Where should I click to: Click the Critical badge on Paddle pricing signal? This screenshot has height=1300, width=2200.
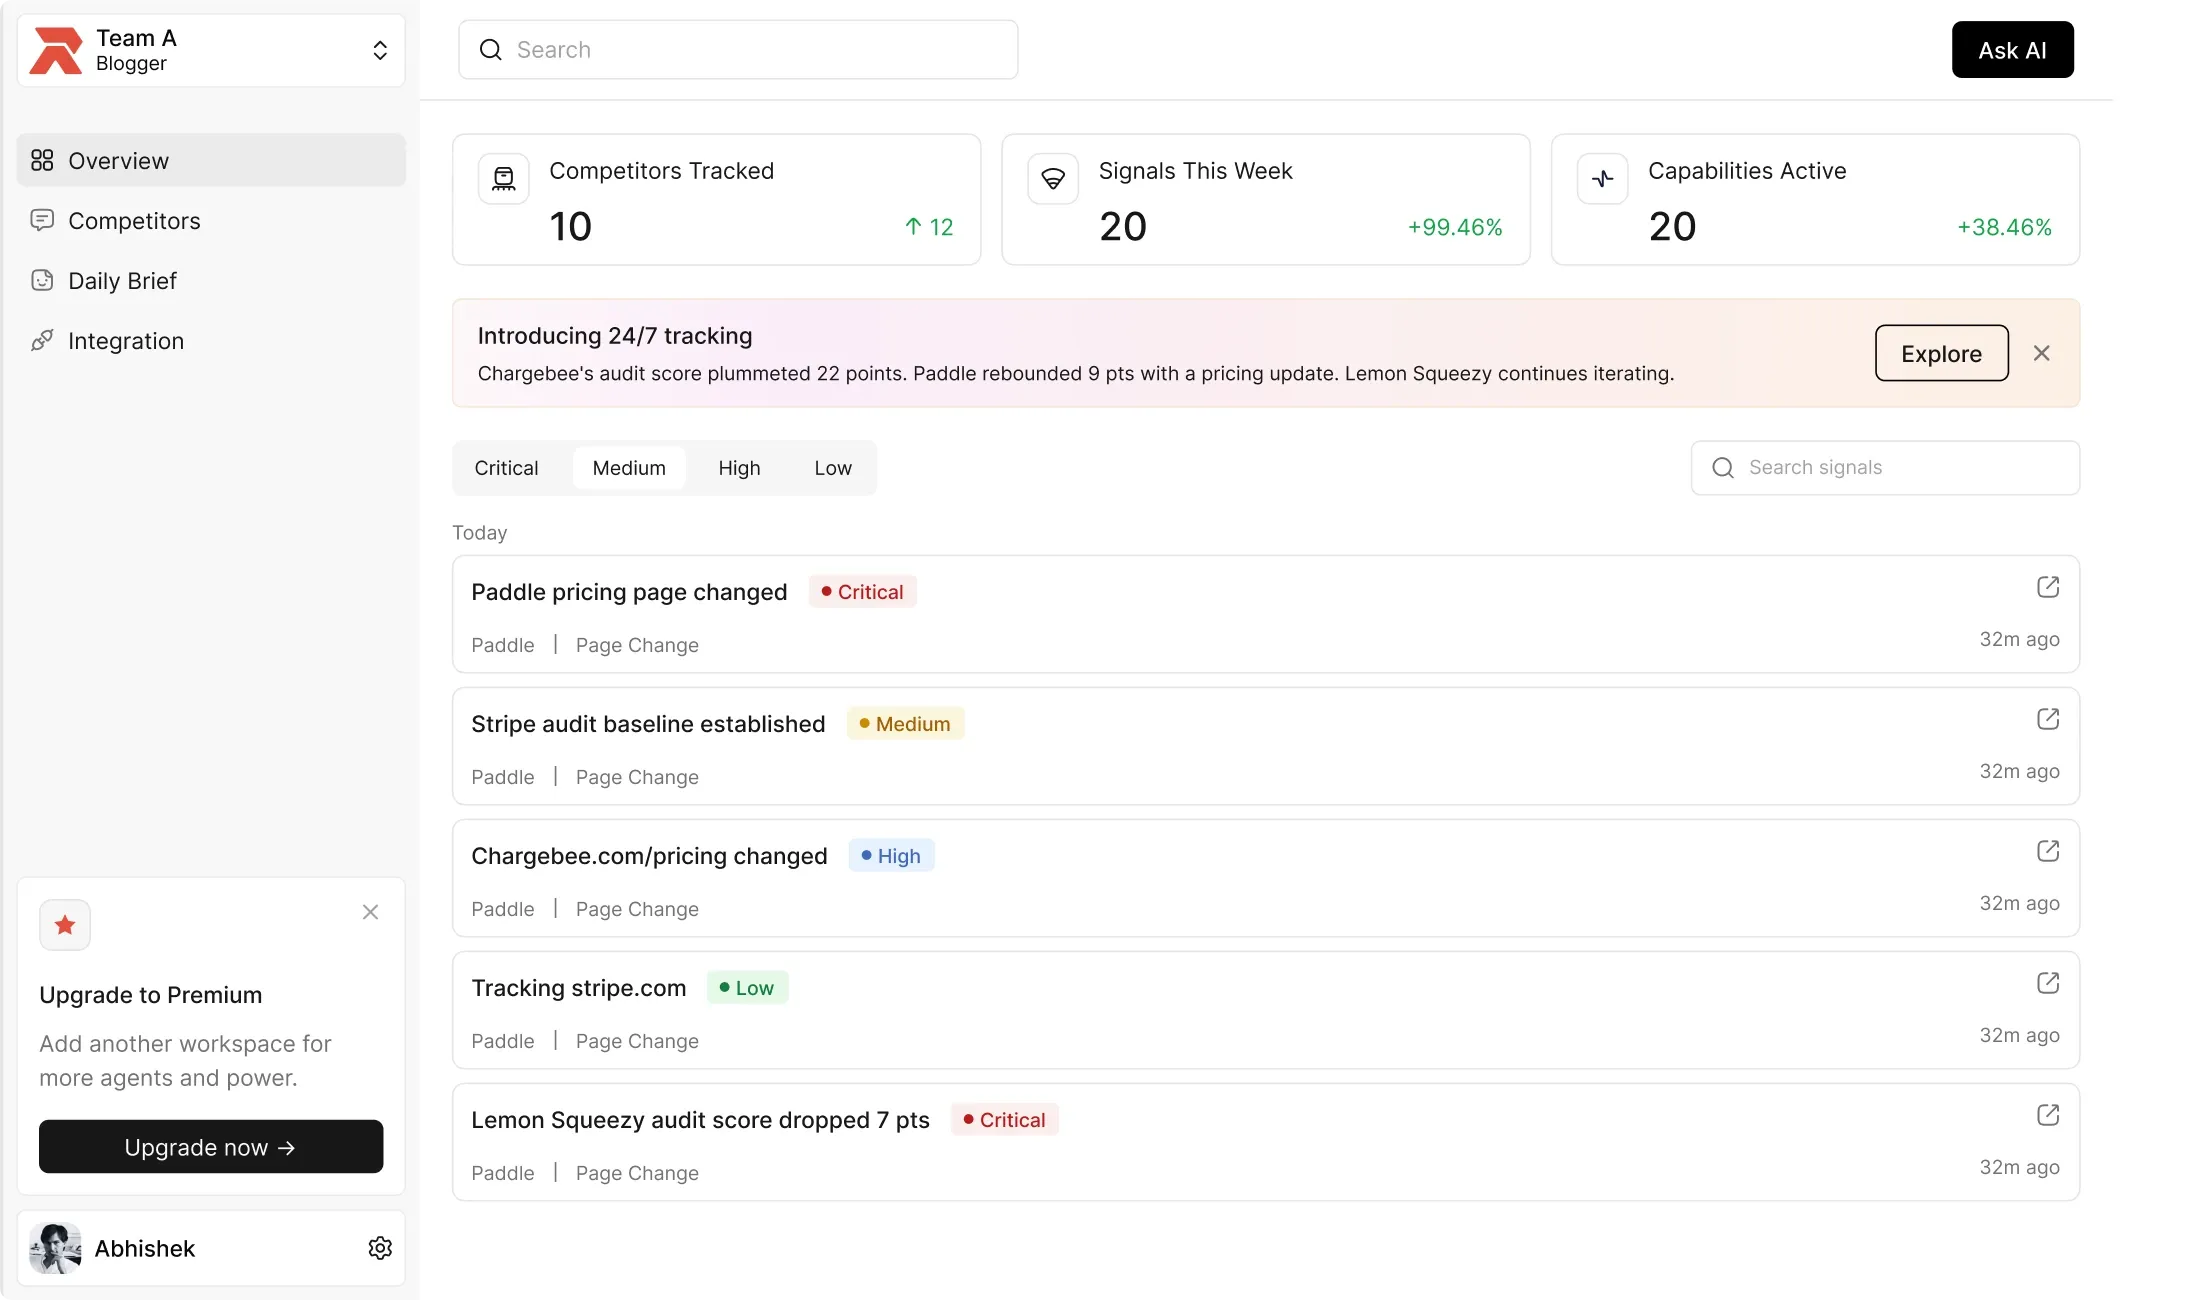click(862, 592)
